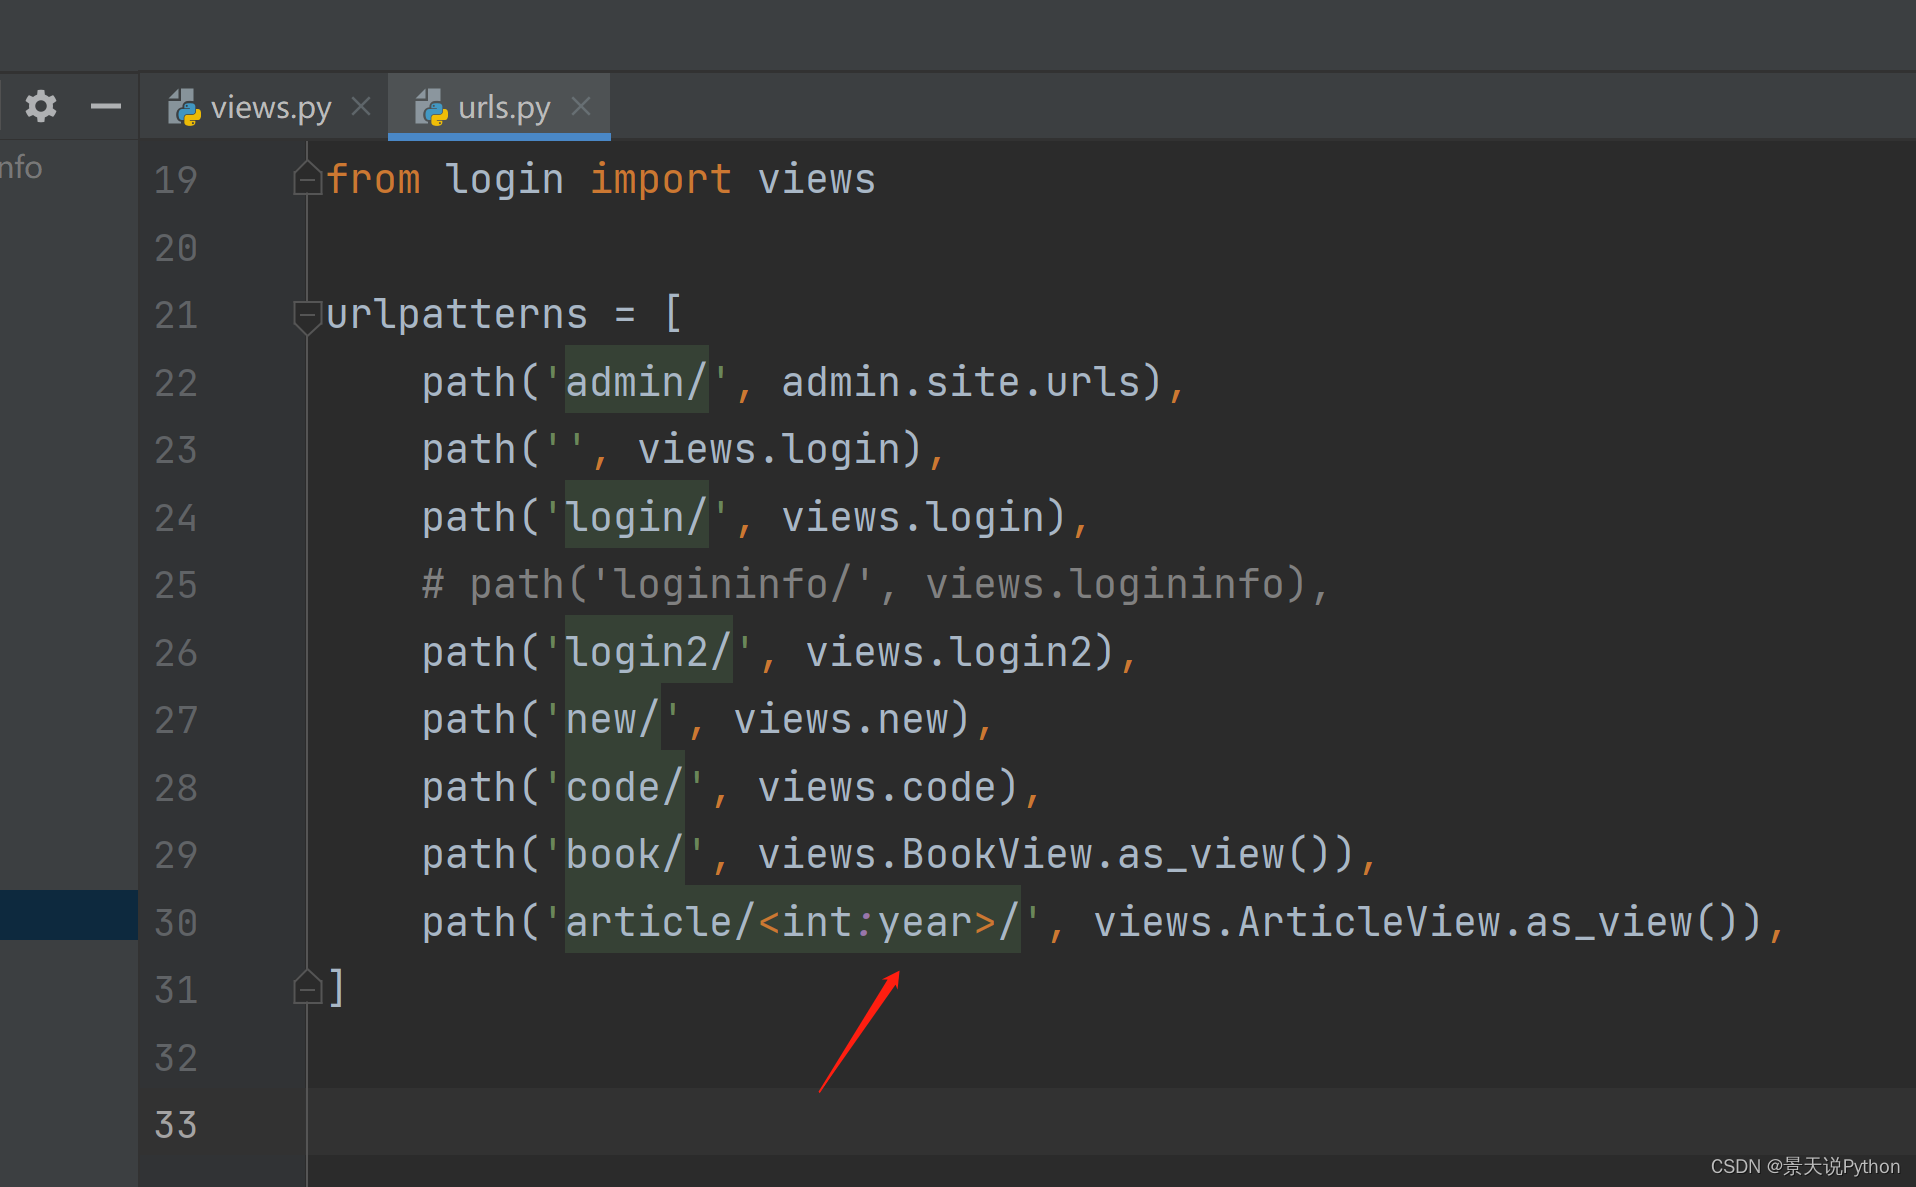Click the 'login' module name on line 19

tap(505, 180)
